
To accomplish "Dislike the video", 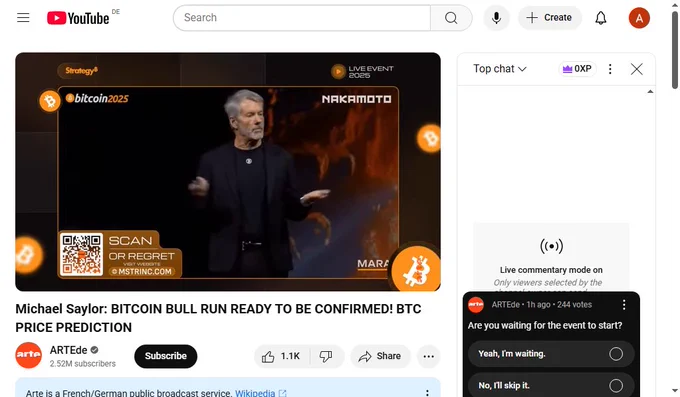I will 327,356.
